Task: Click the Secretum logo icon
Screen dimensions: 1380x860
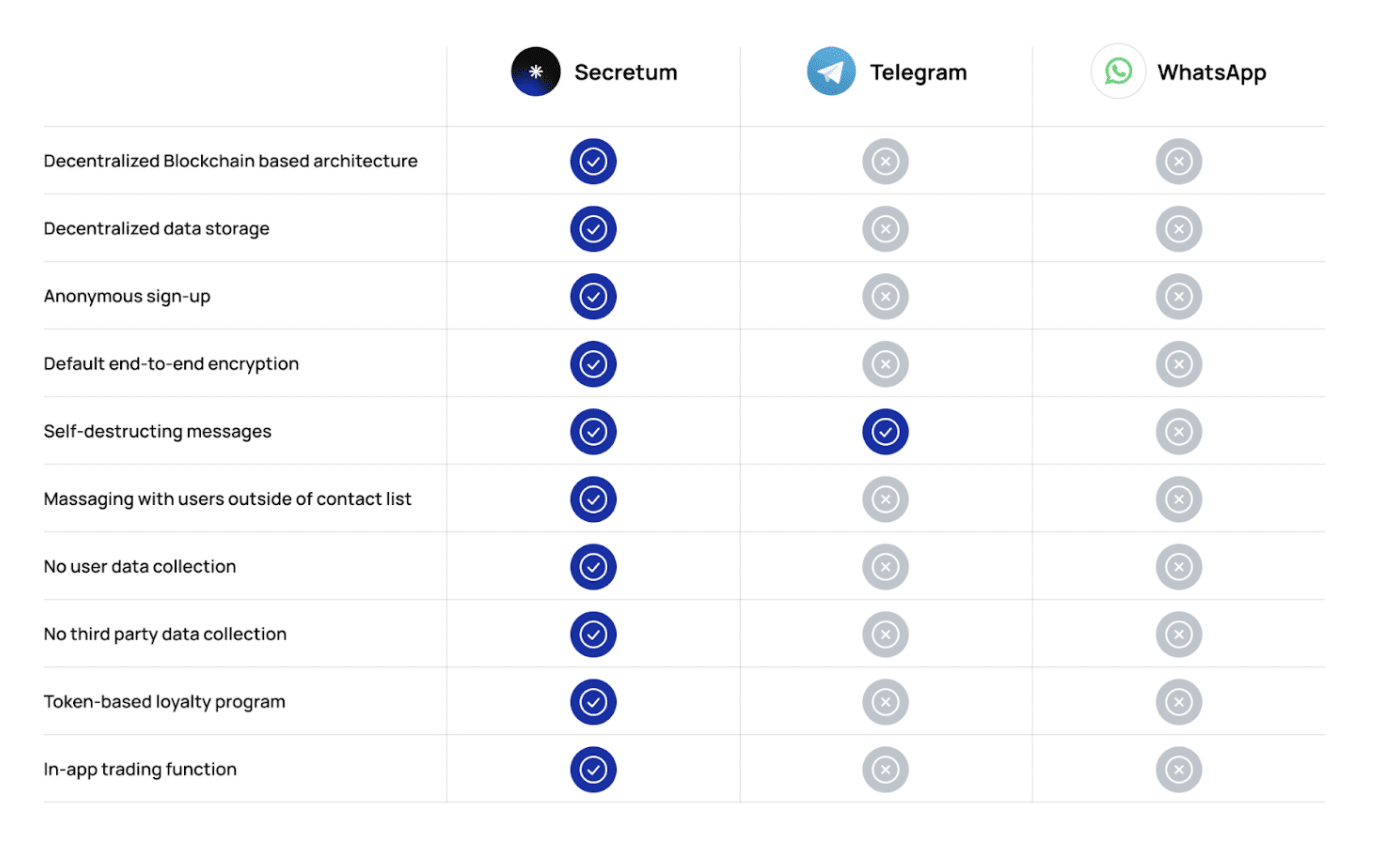Action: pyautogui.click(x=535, y=72)
